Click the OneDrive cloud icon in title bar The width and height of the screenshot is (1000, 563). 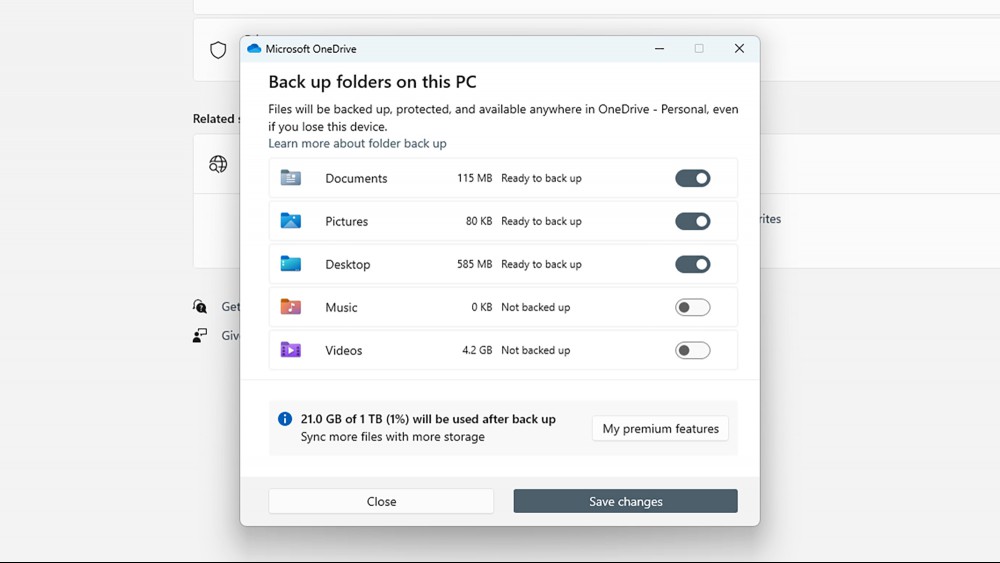click(254, 48)
